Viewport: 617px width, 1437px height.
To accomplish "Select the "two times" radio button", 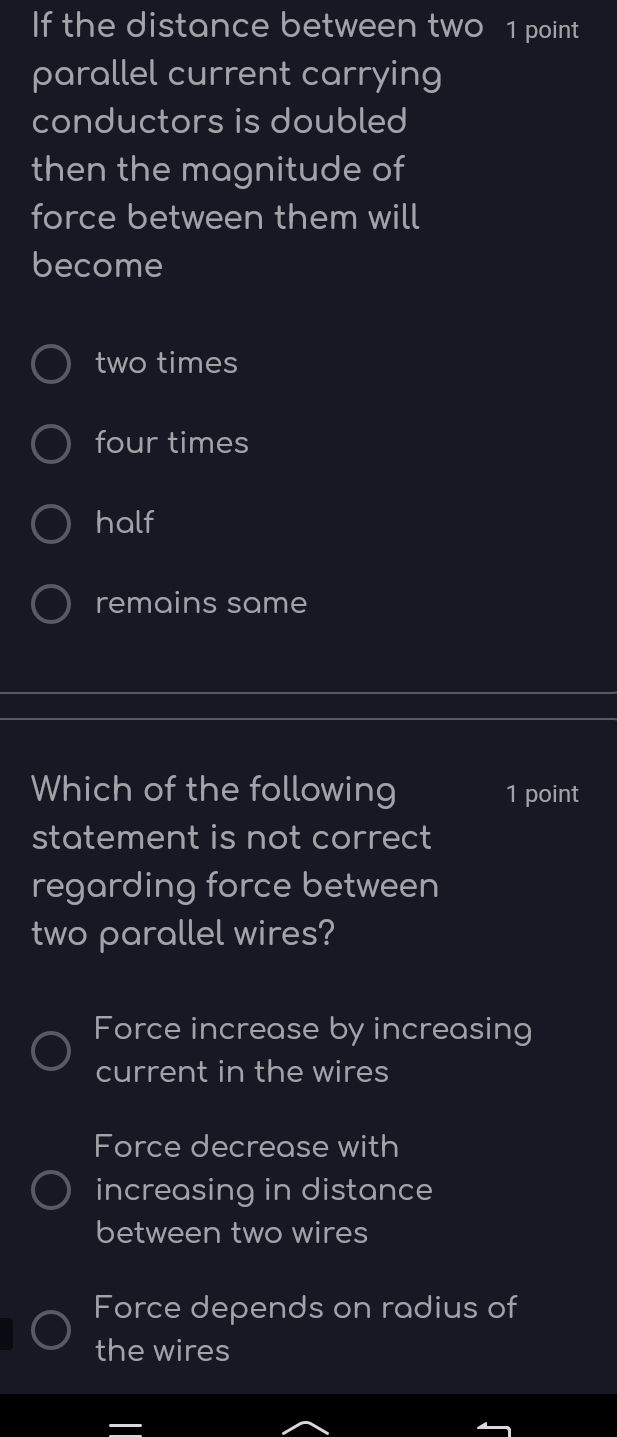I will coord(51,363).
